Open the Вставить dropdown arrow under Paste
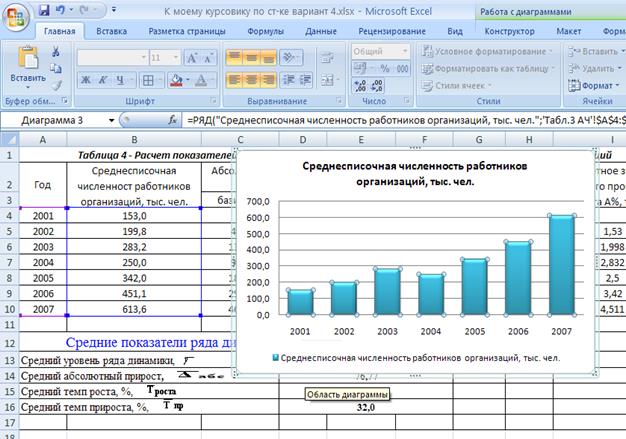626x439 pixels. (x=28, y=87)
